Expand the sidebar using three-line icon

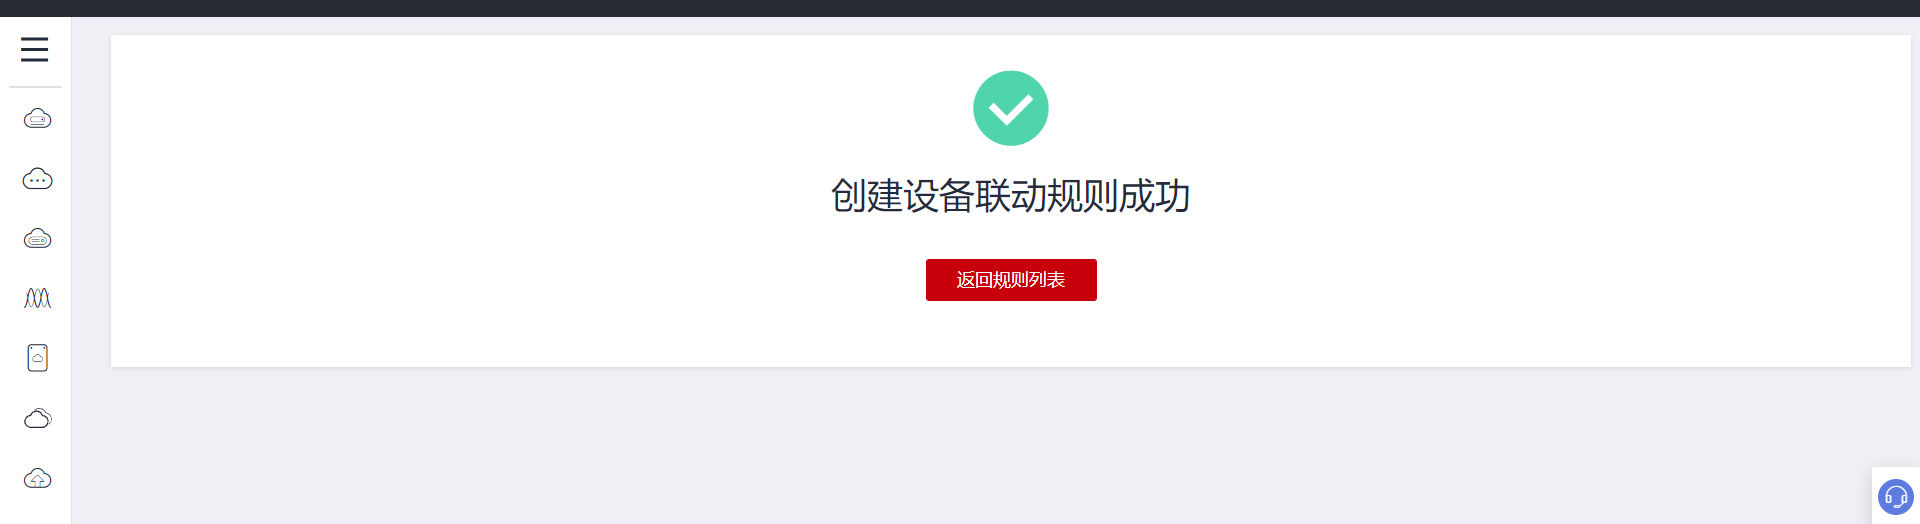pos(34,50)
